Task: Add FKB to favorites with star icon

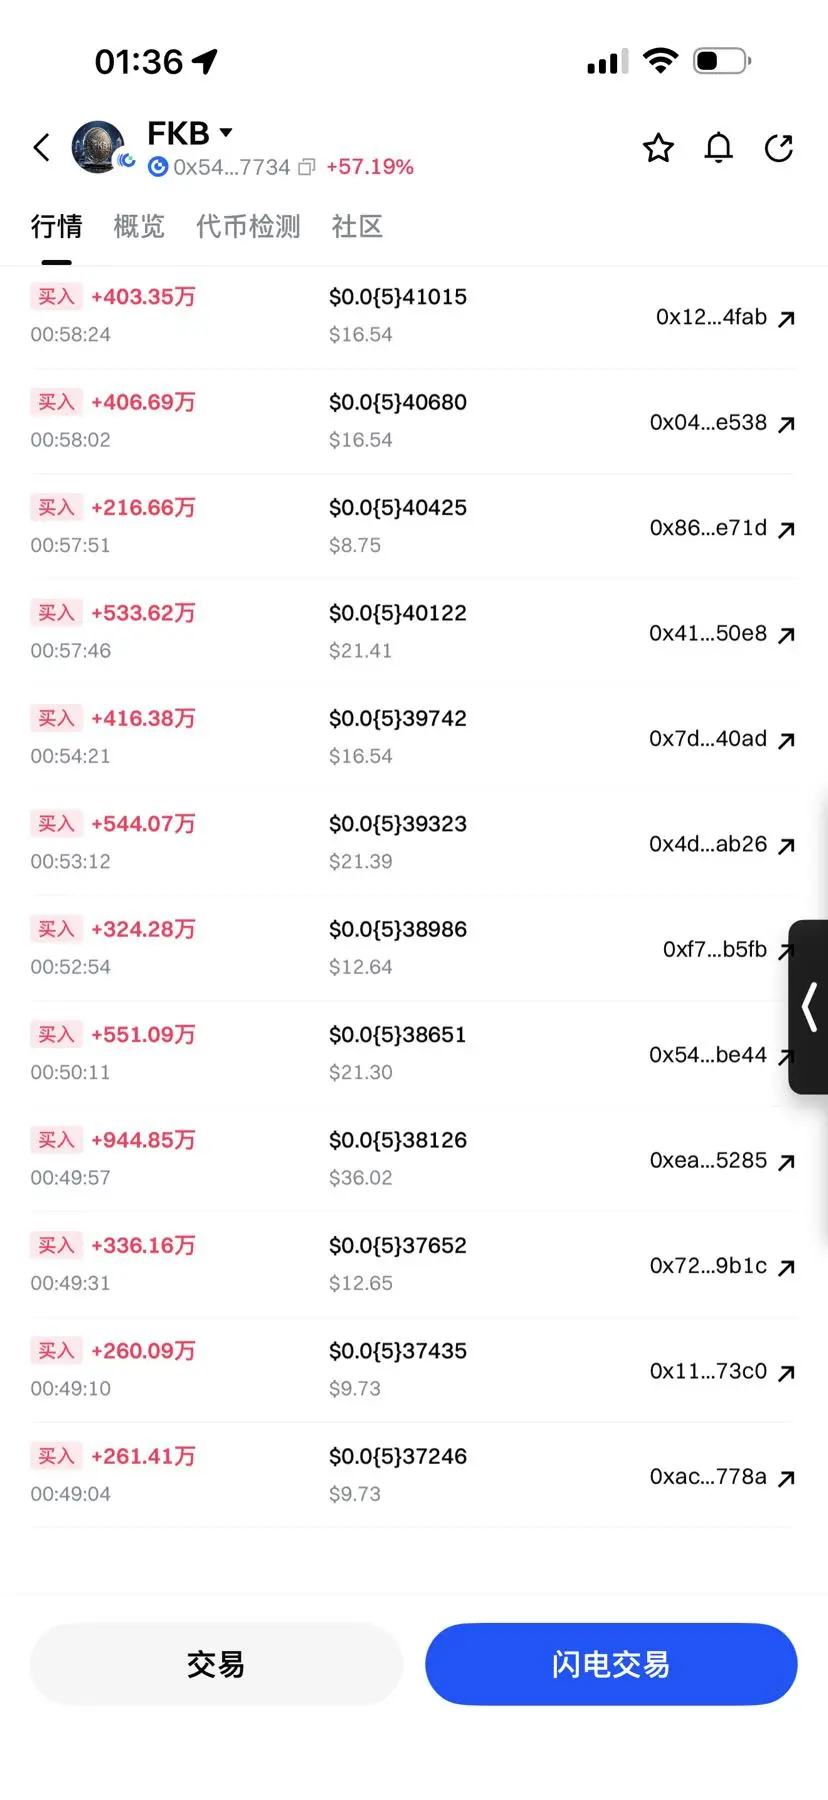Action: click(x=658, y=148)
